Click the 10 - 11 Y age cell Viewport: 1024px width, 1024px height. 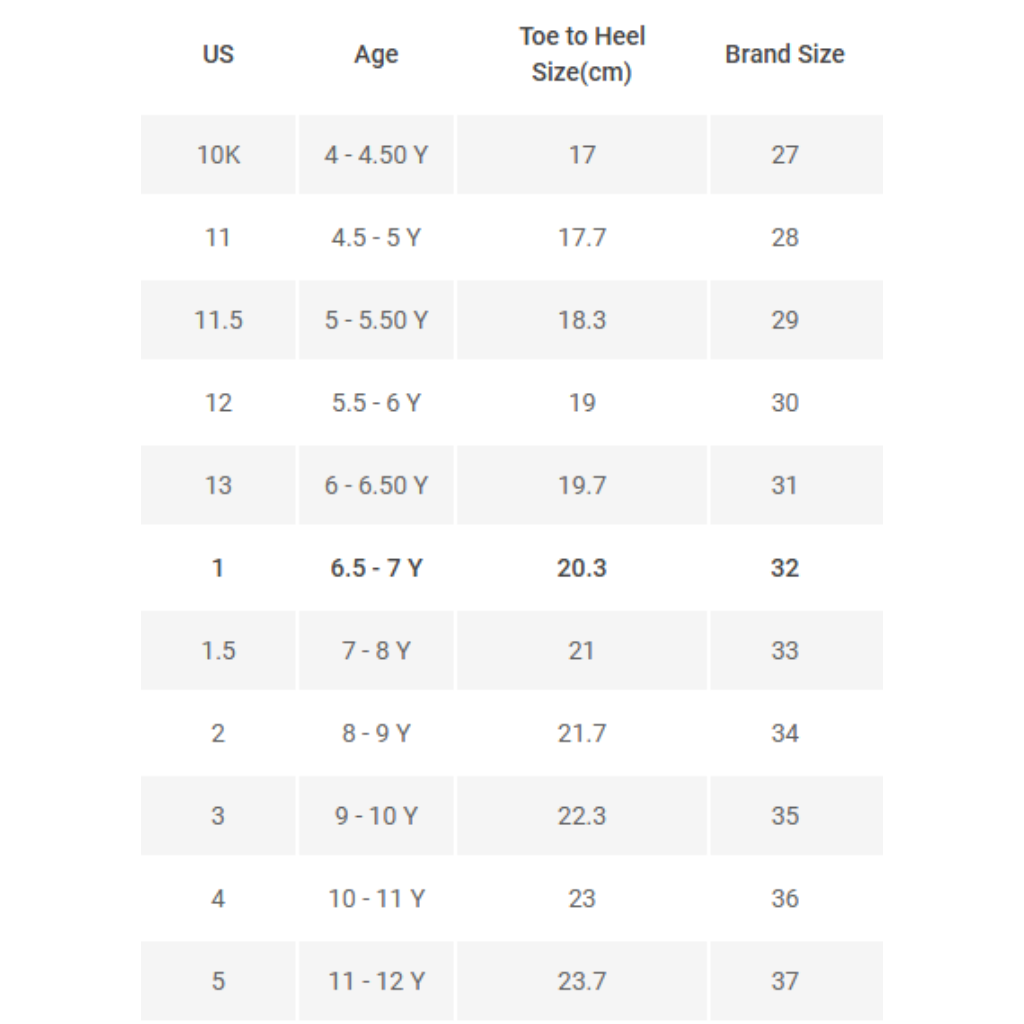(x=376, y=899)
